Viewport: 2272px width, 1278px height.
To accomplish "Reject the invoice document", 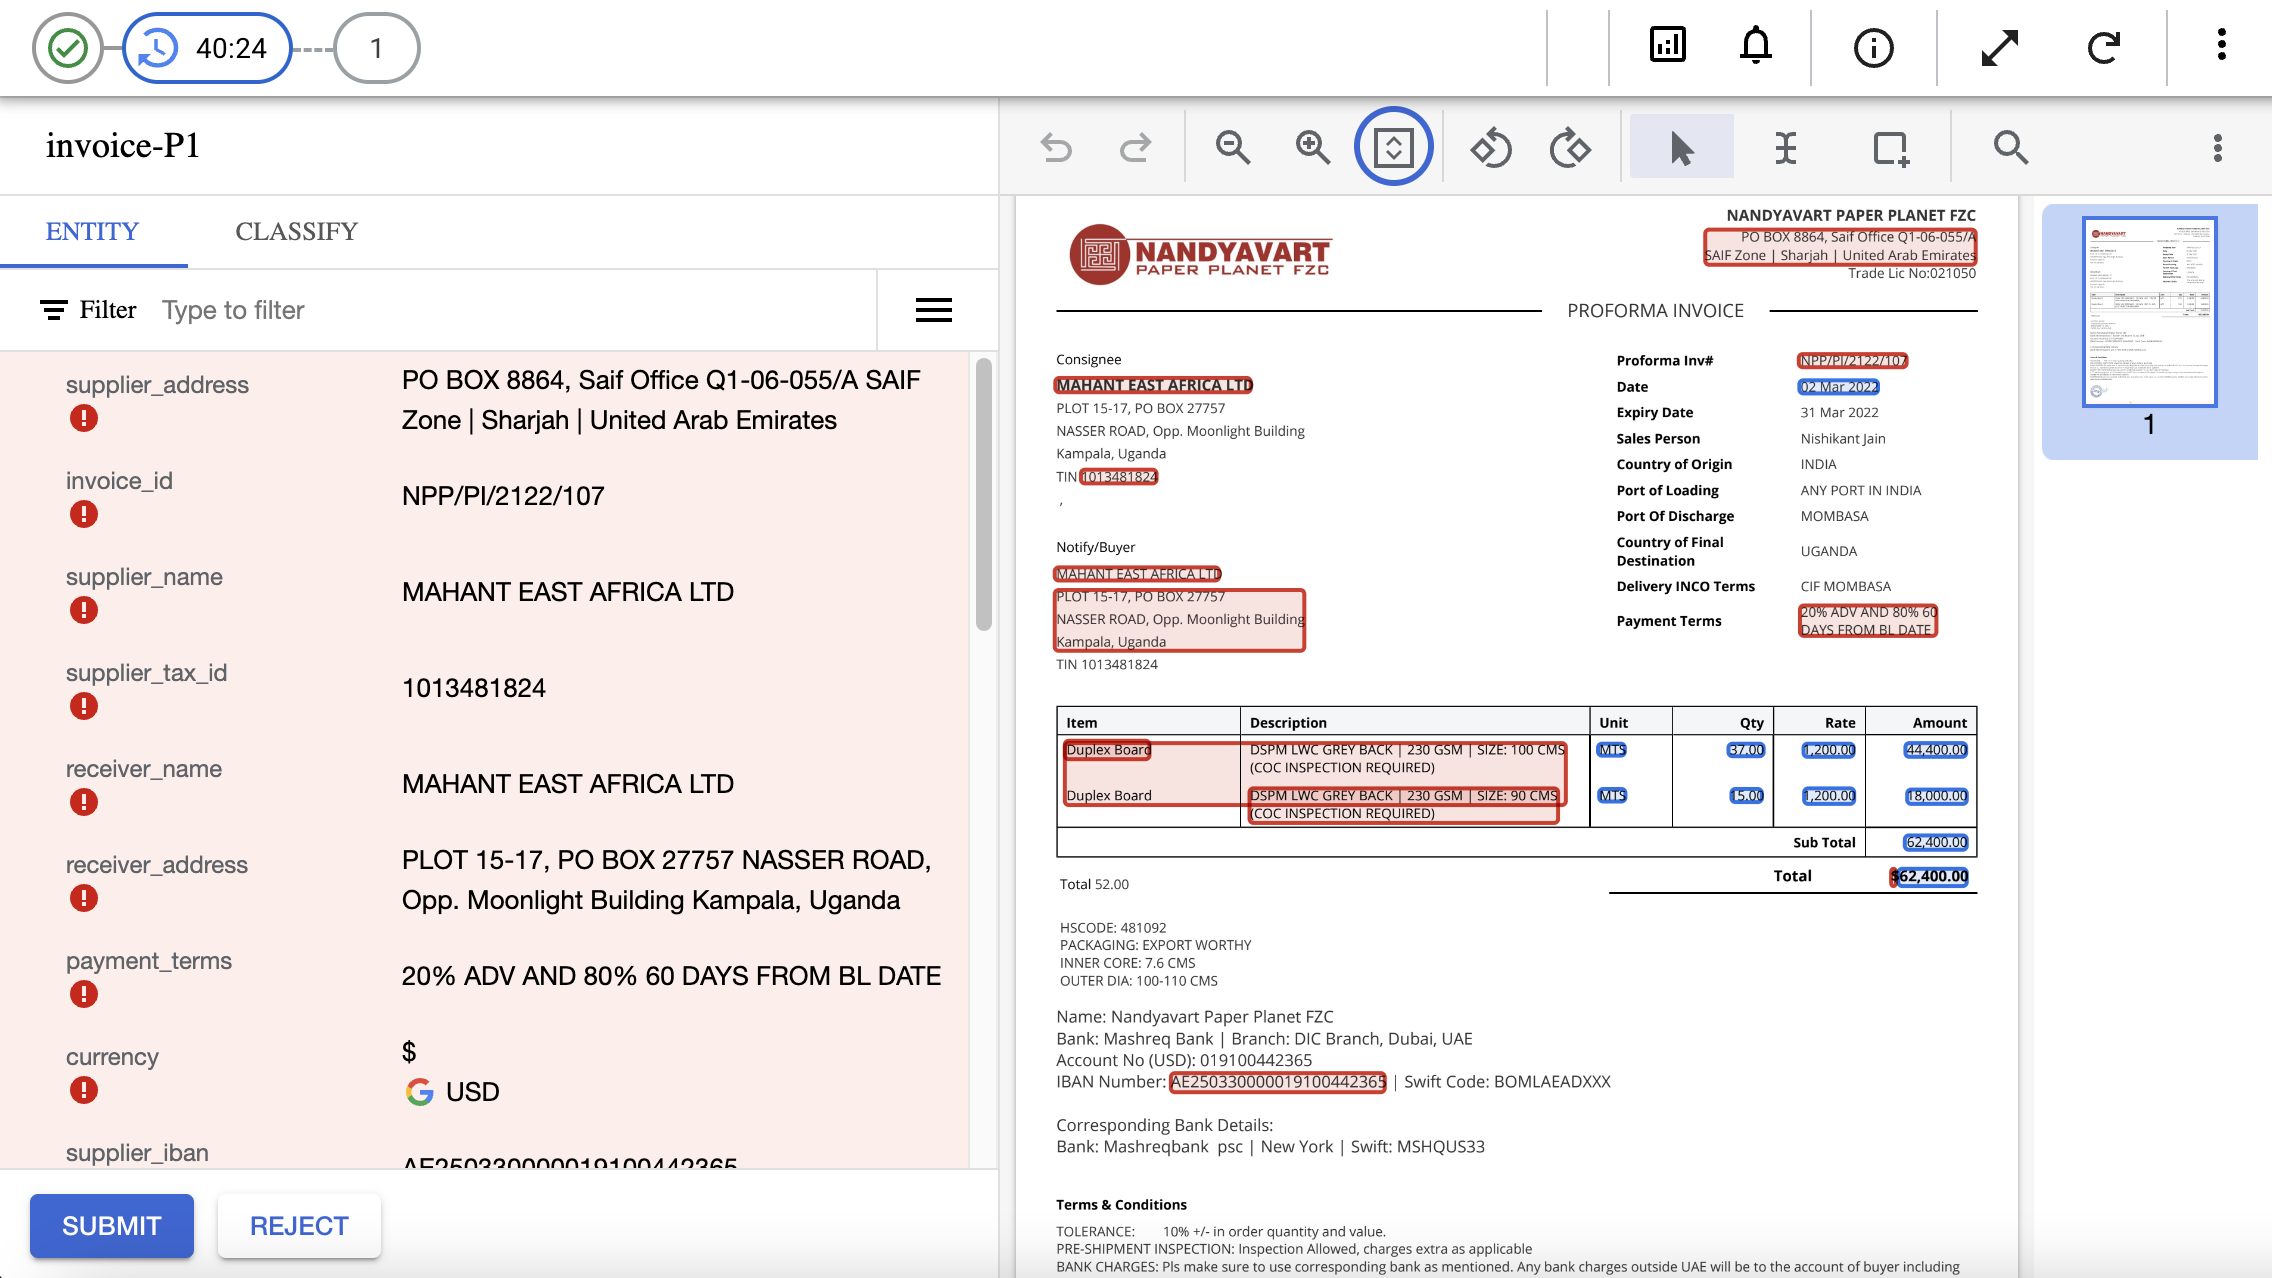I will point(298,1225).
